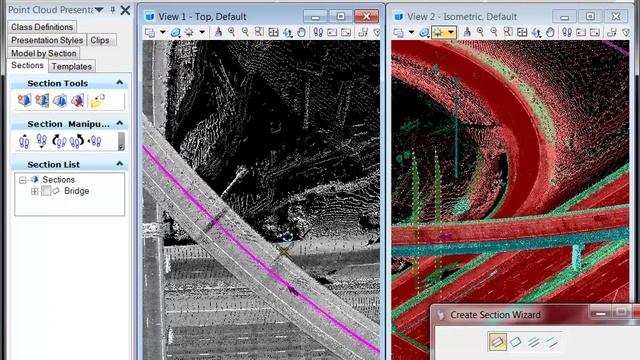This screenshot has height=360, width=640.
Task: Click highlighted View 2 brightness sun icon
Action: [x=438, y=32]
